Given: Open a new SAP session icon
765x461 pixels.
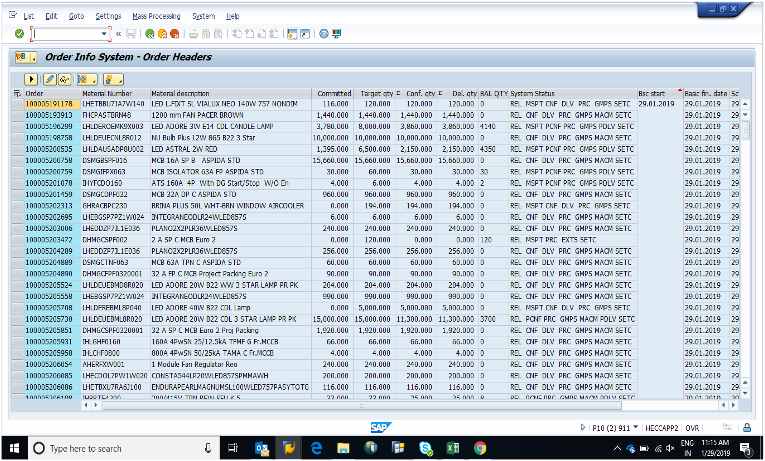Looking at the screenshot, I should point(292,34).
